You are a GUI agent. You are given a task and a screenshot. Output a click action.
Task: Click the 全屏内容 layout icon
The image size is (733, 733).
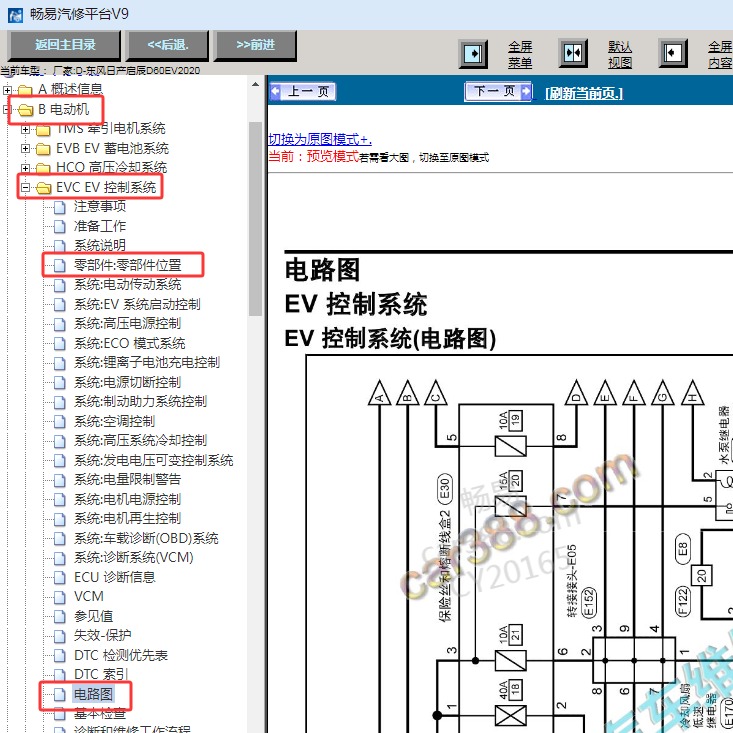coord(673,53)
